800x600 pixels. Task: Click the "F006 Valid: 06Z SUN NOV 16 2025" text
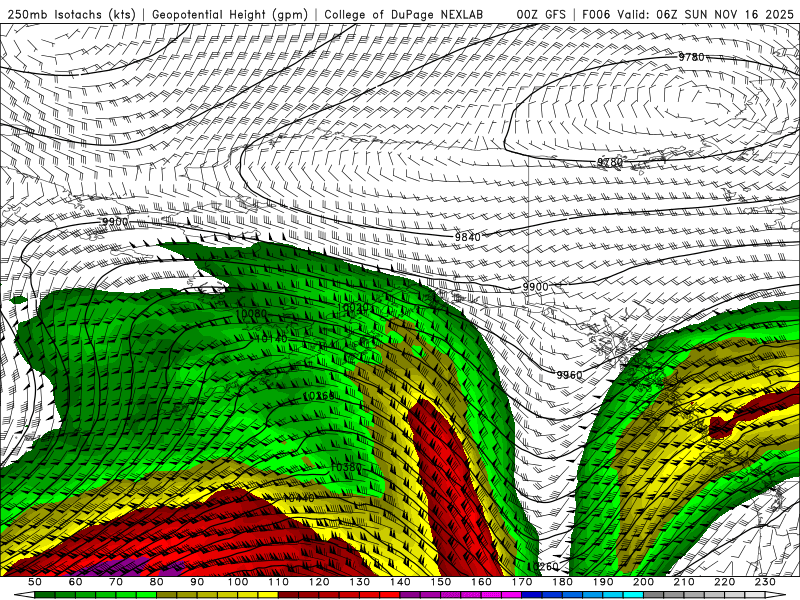[x=688, y=14]
